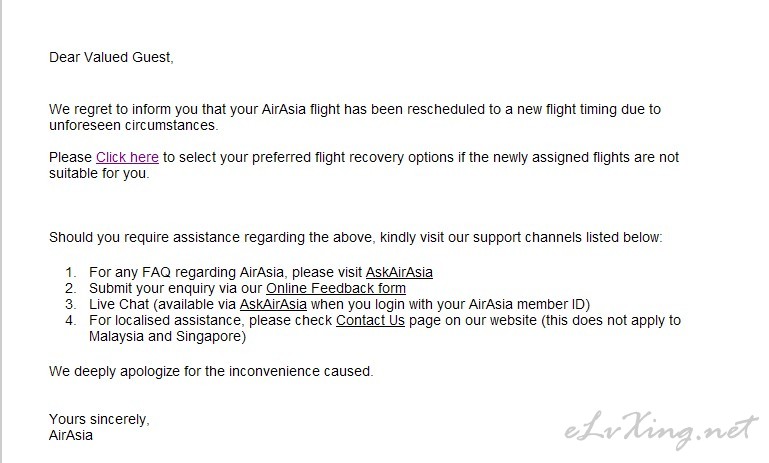Open the Contact Us link
This screenshot has height=463, width=769.
tap(370, 321)
